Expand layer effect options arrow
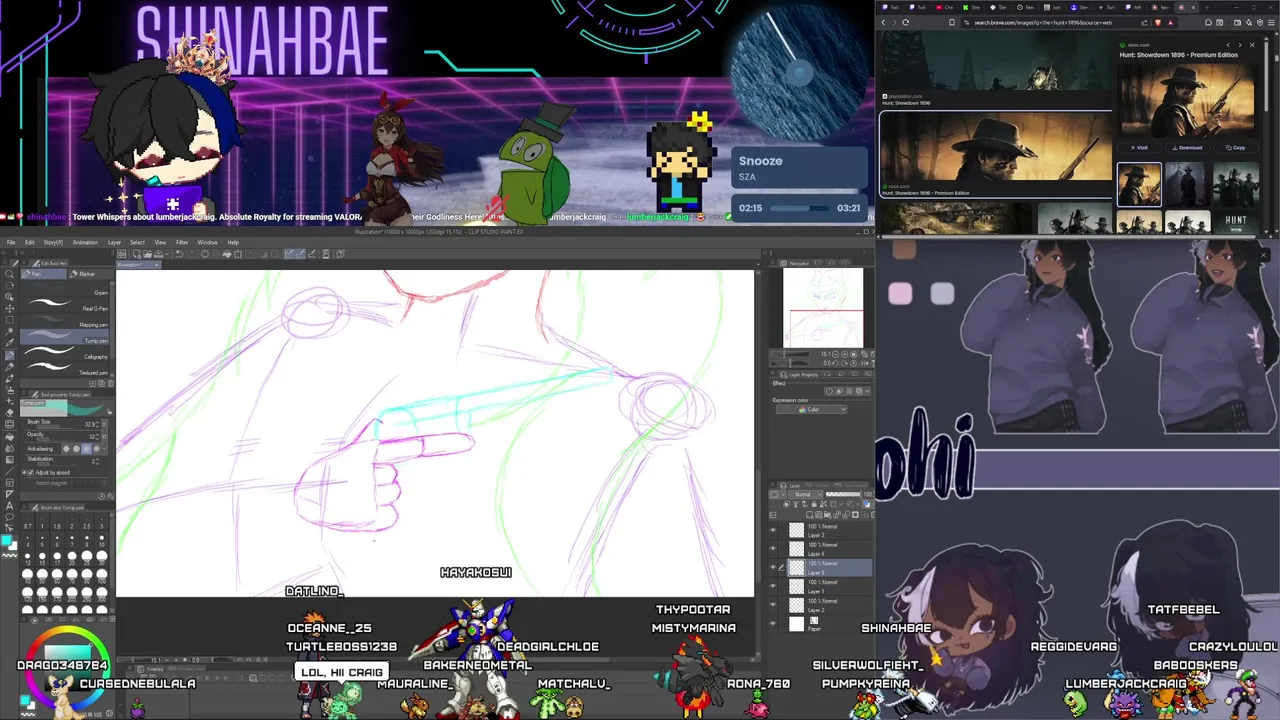Viewport: 1280px width, 720px height. pyautogui.click(x=867, y=391)
